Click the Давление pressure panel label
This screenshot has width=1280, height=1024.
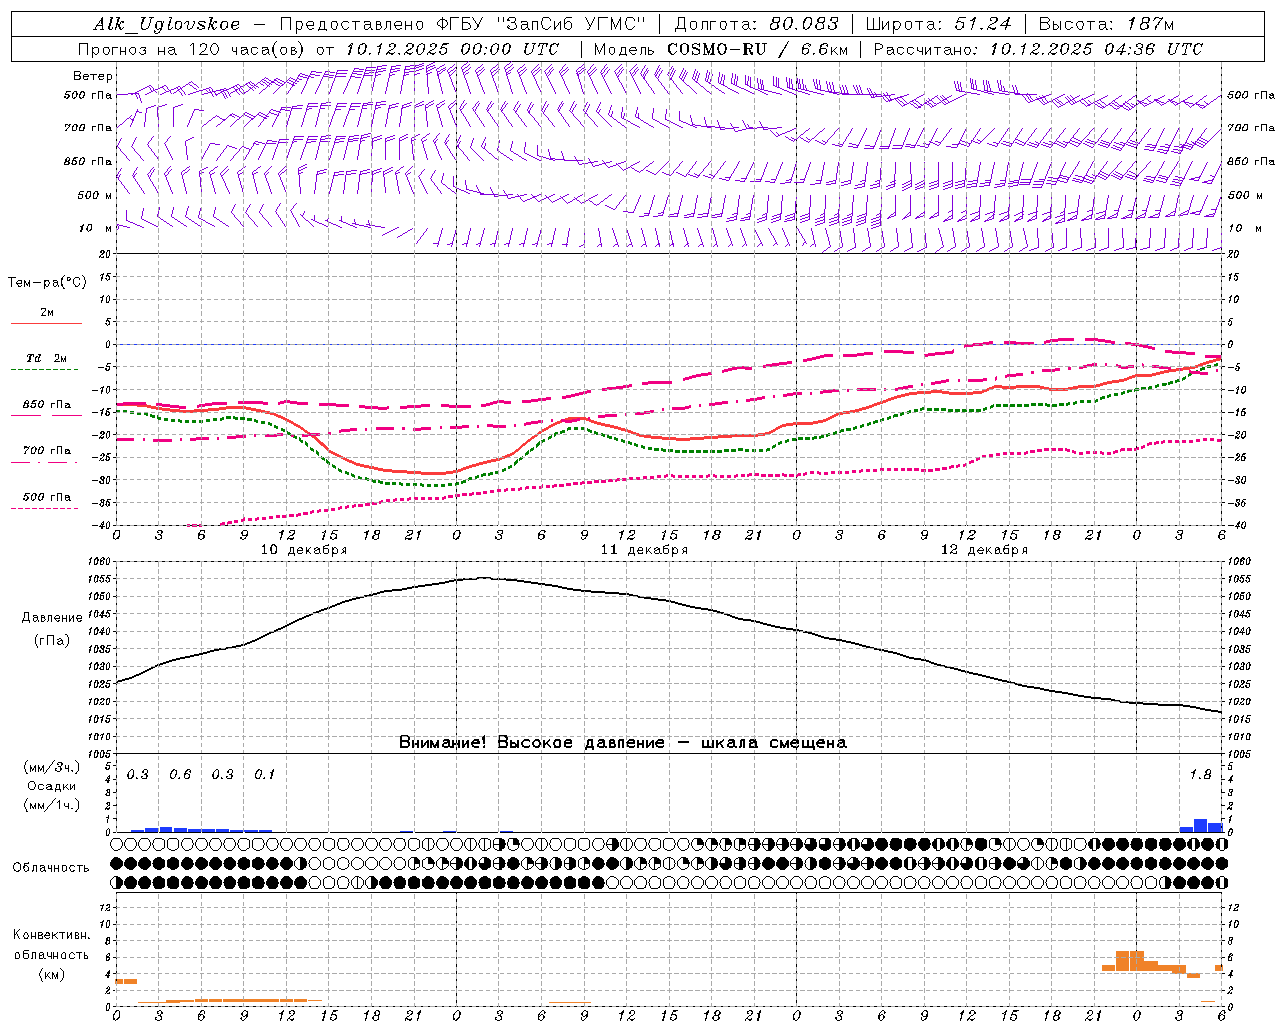[52, 618]
